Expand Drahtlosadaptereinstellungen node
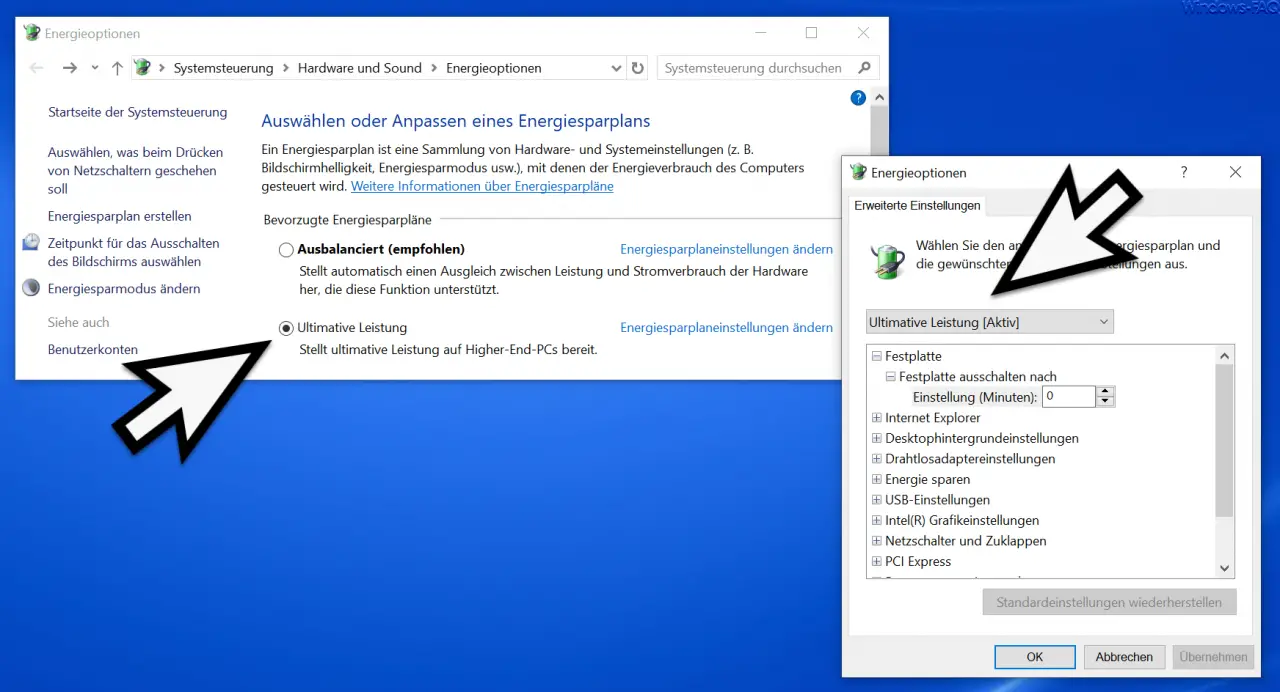This screenshot has height=692, width=1280. click(x=877, y=459)
